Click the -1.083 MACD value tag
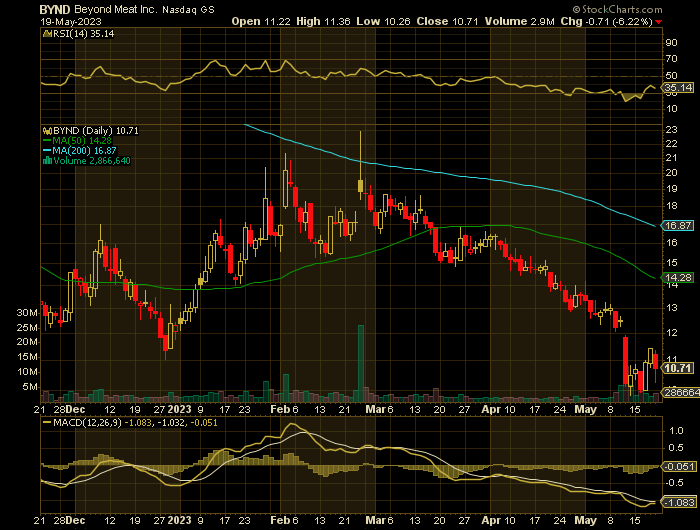This screenshot has width=700, height=530. coord(679,502)
